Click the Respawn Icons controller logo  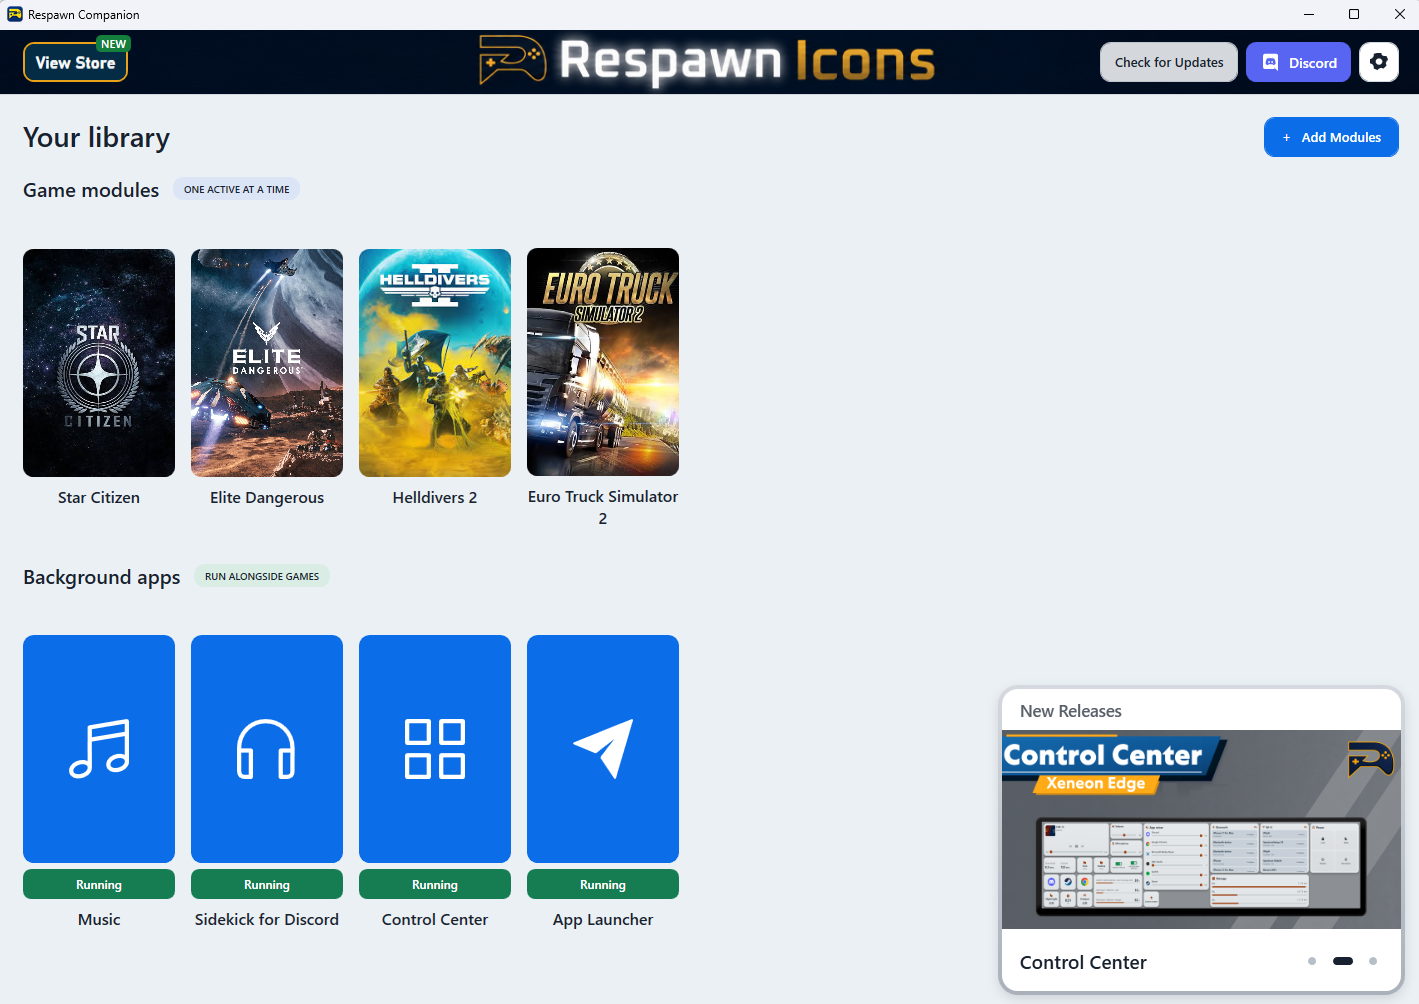pyautogui.click(x=512, y=61)
